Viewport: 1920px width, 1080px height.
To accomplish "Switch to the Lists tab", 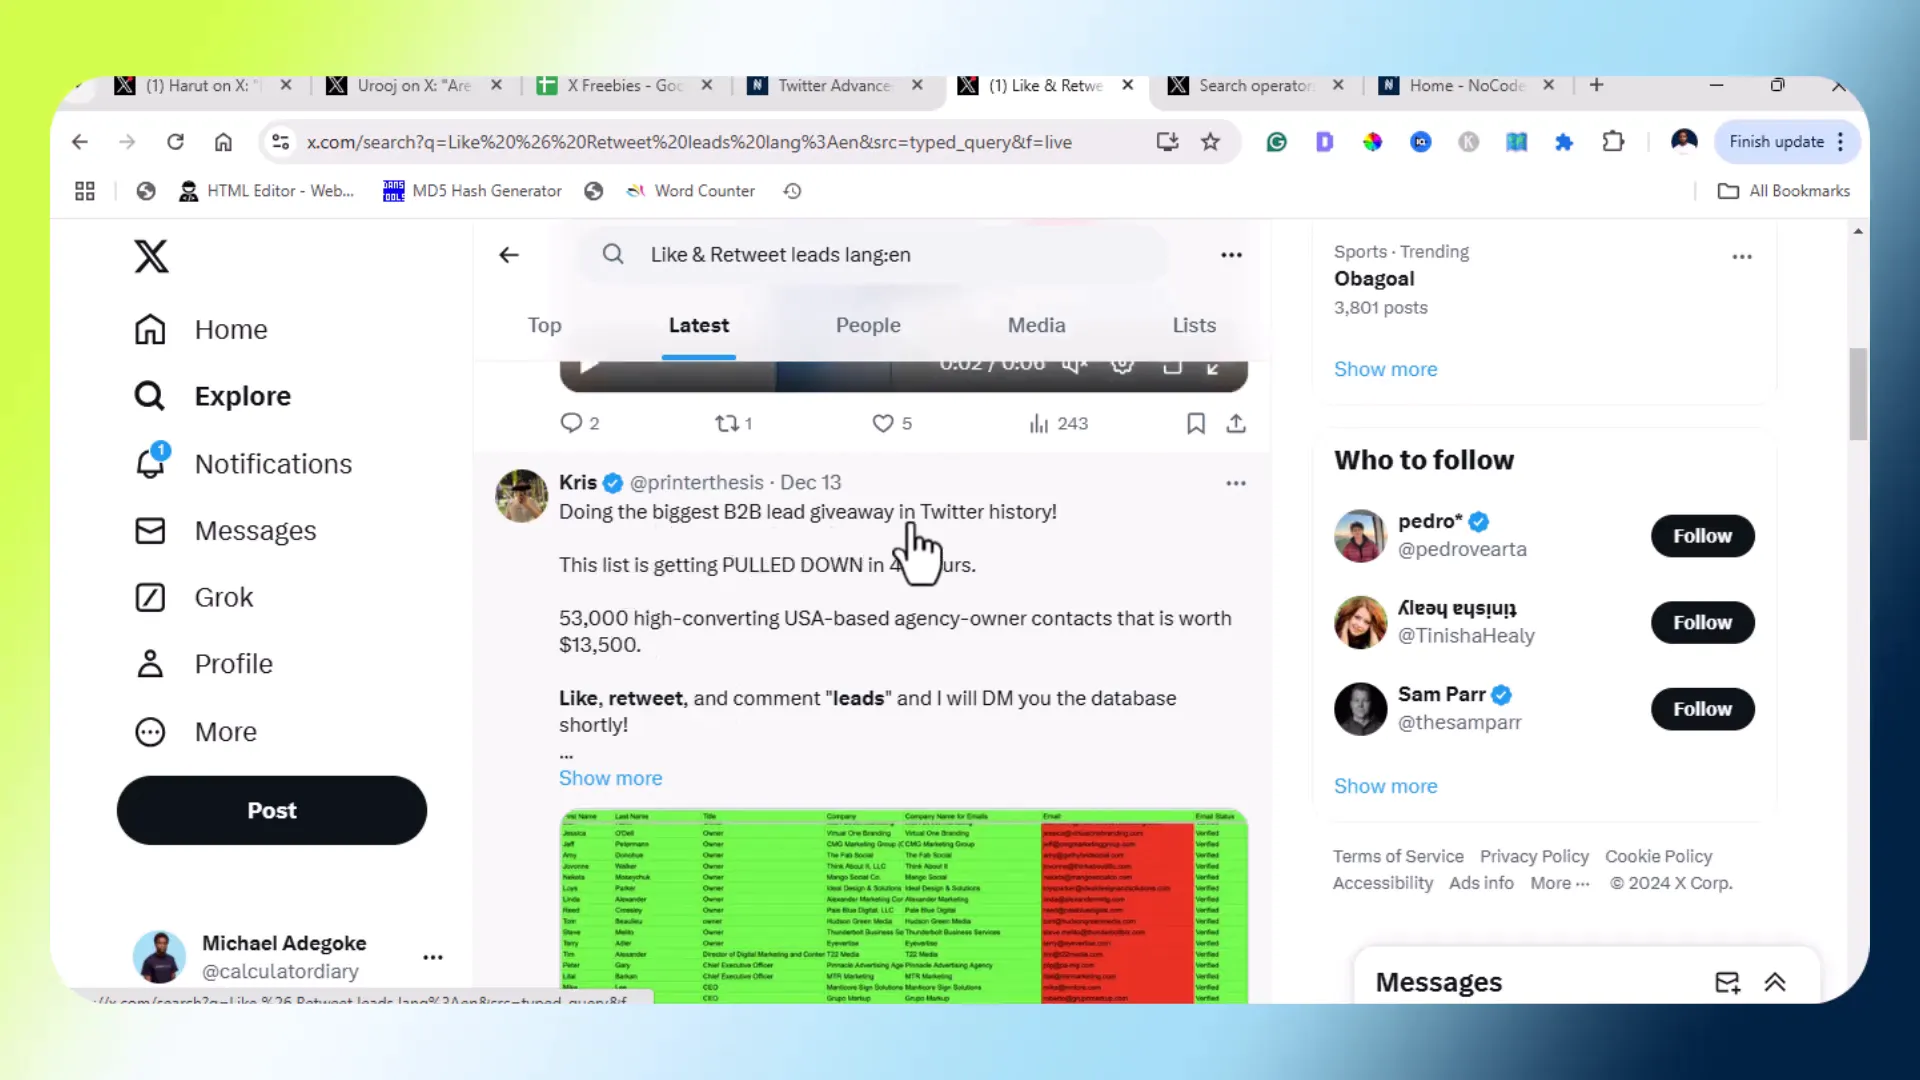I will click(1194, 325).
